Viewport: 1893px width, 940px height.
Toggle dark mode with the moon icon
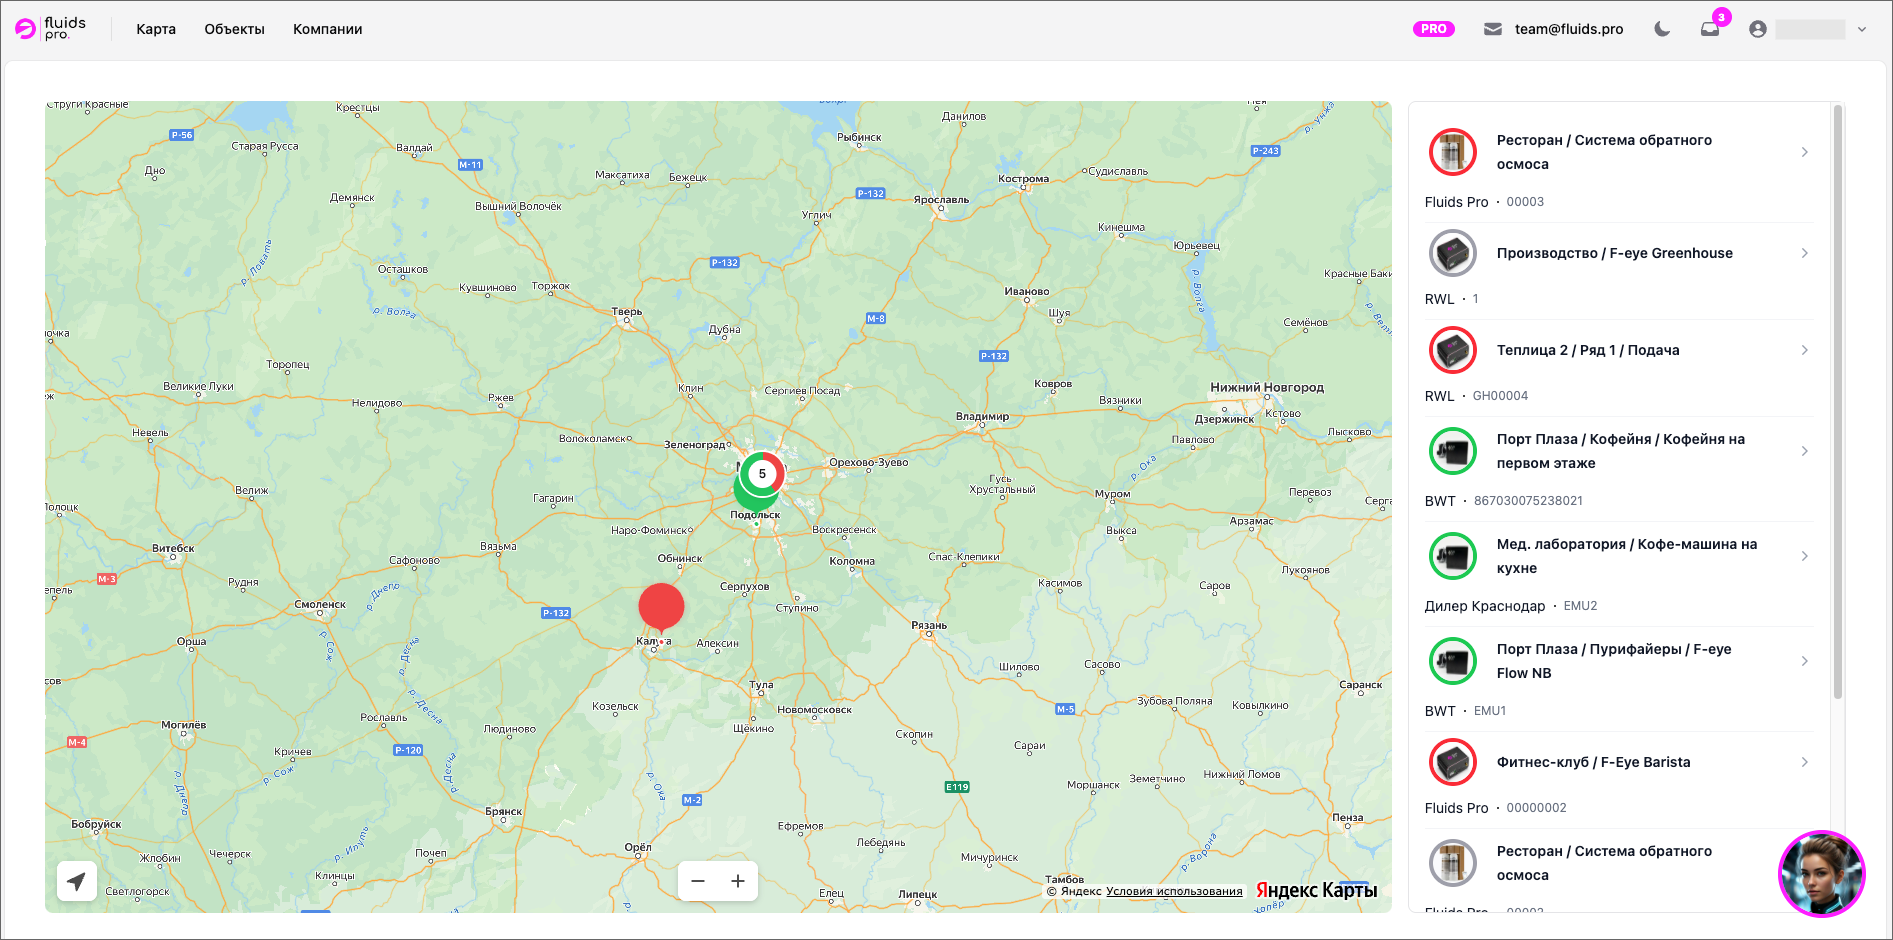point(1662,29)
